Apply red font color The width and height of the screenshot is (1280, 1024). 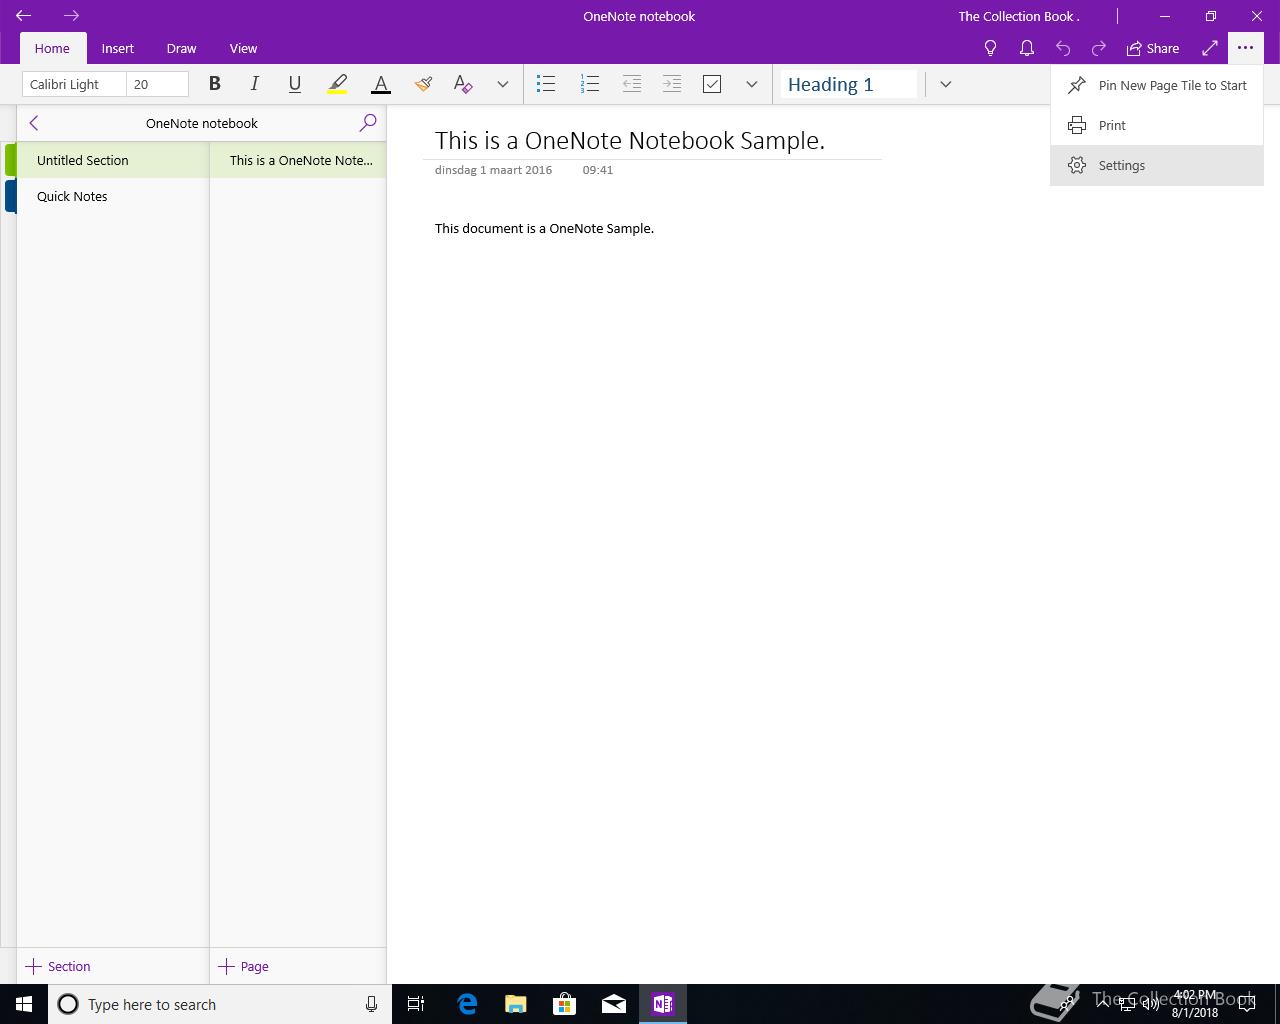coord(380,84)
